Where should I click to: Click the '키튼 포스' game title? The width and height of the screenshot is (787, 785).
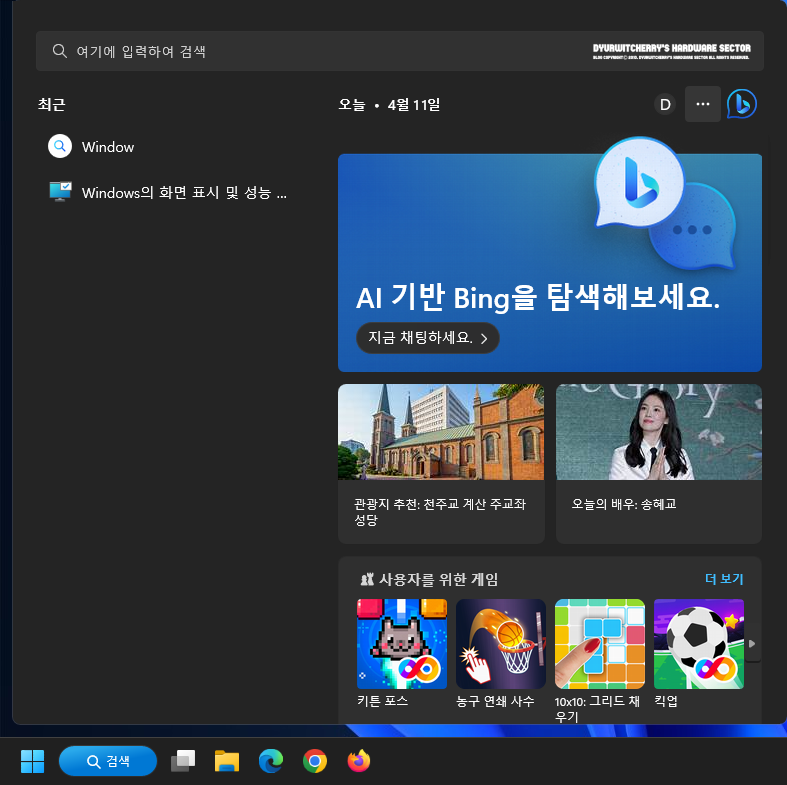click(x=382, y=701)
